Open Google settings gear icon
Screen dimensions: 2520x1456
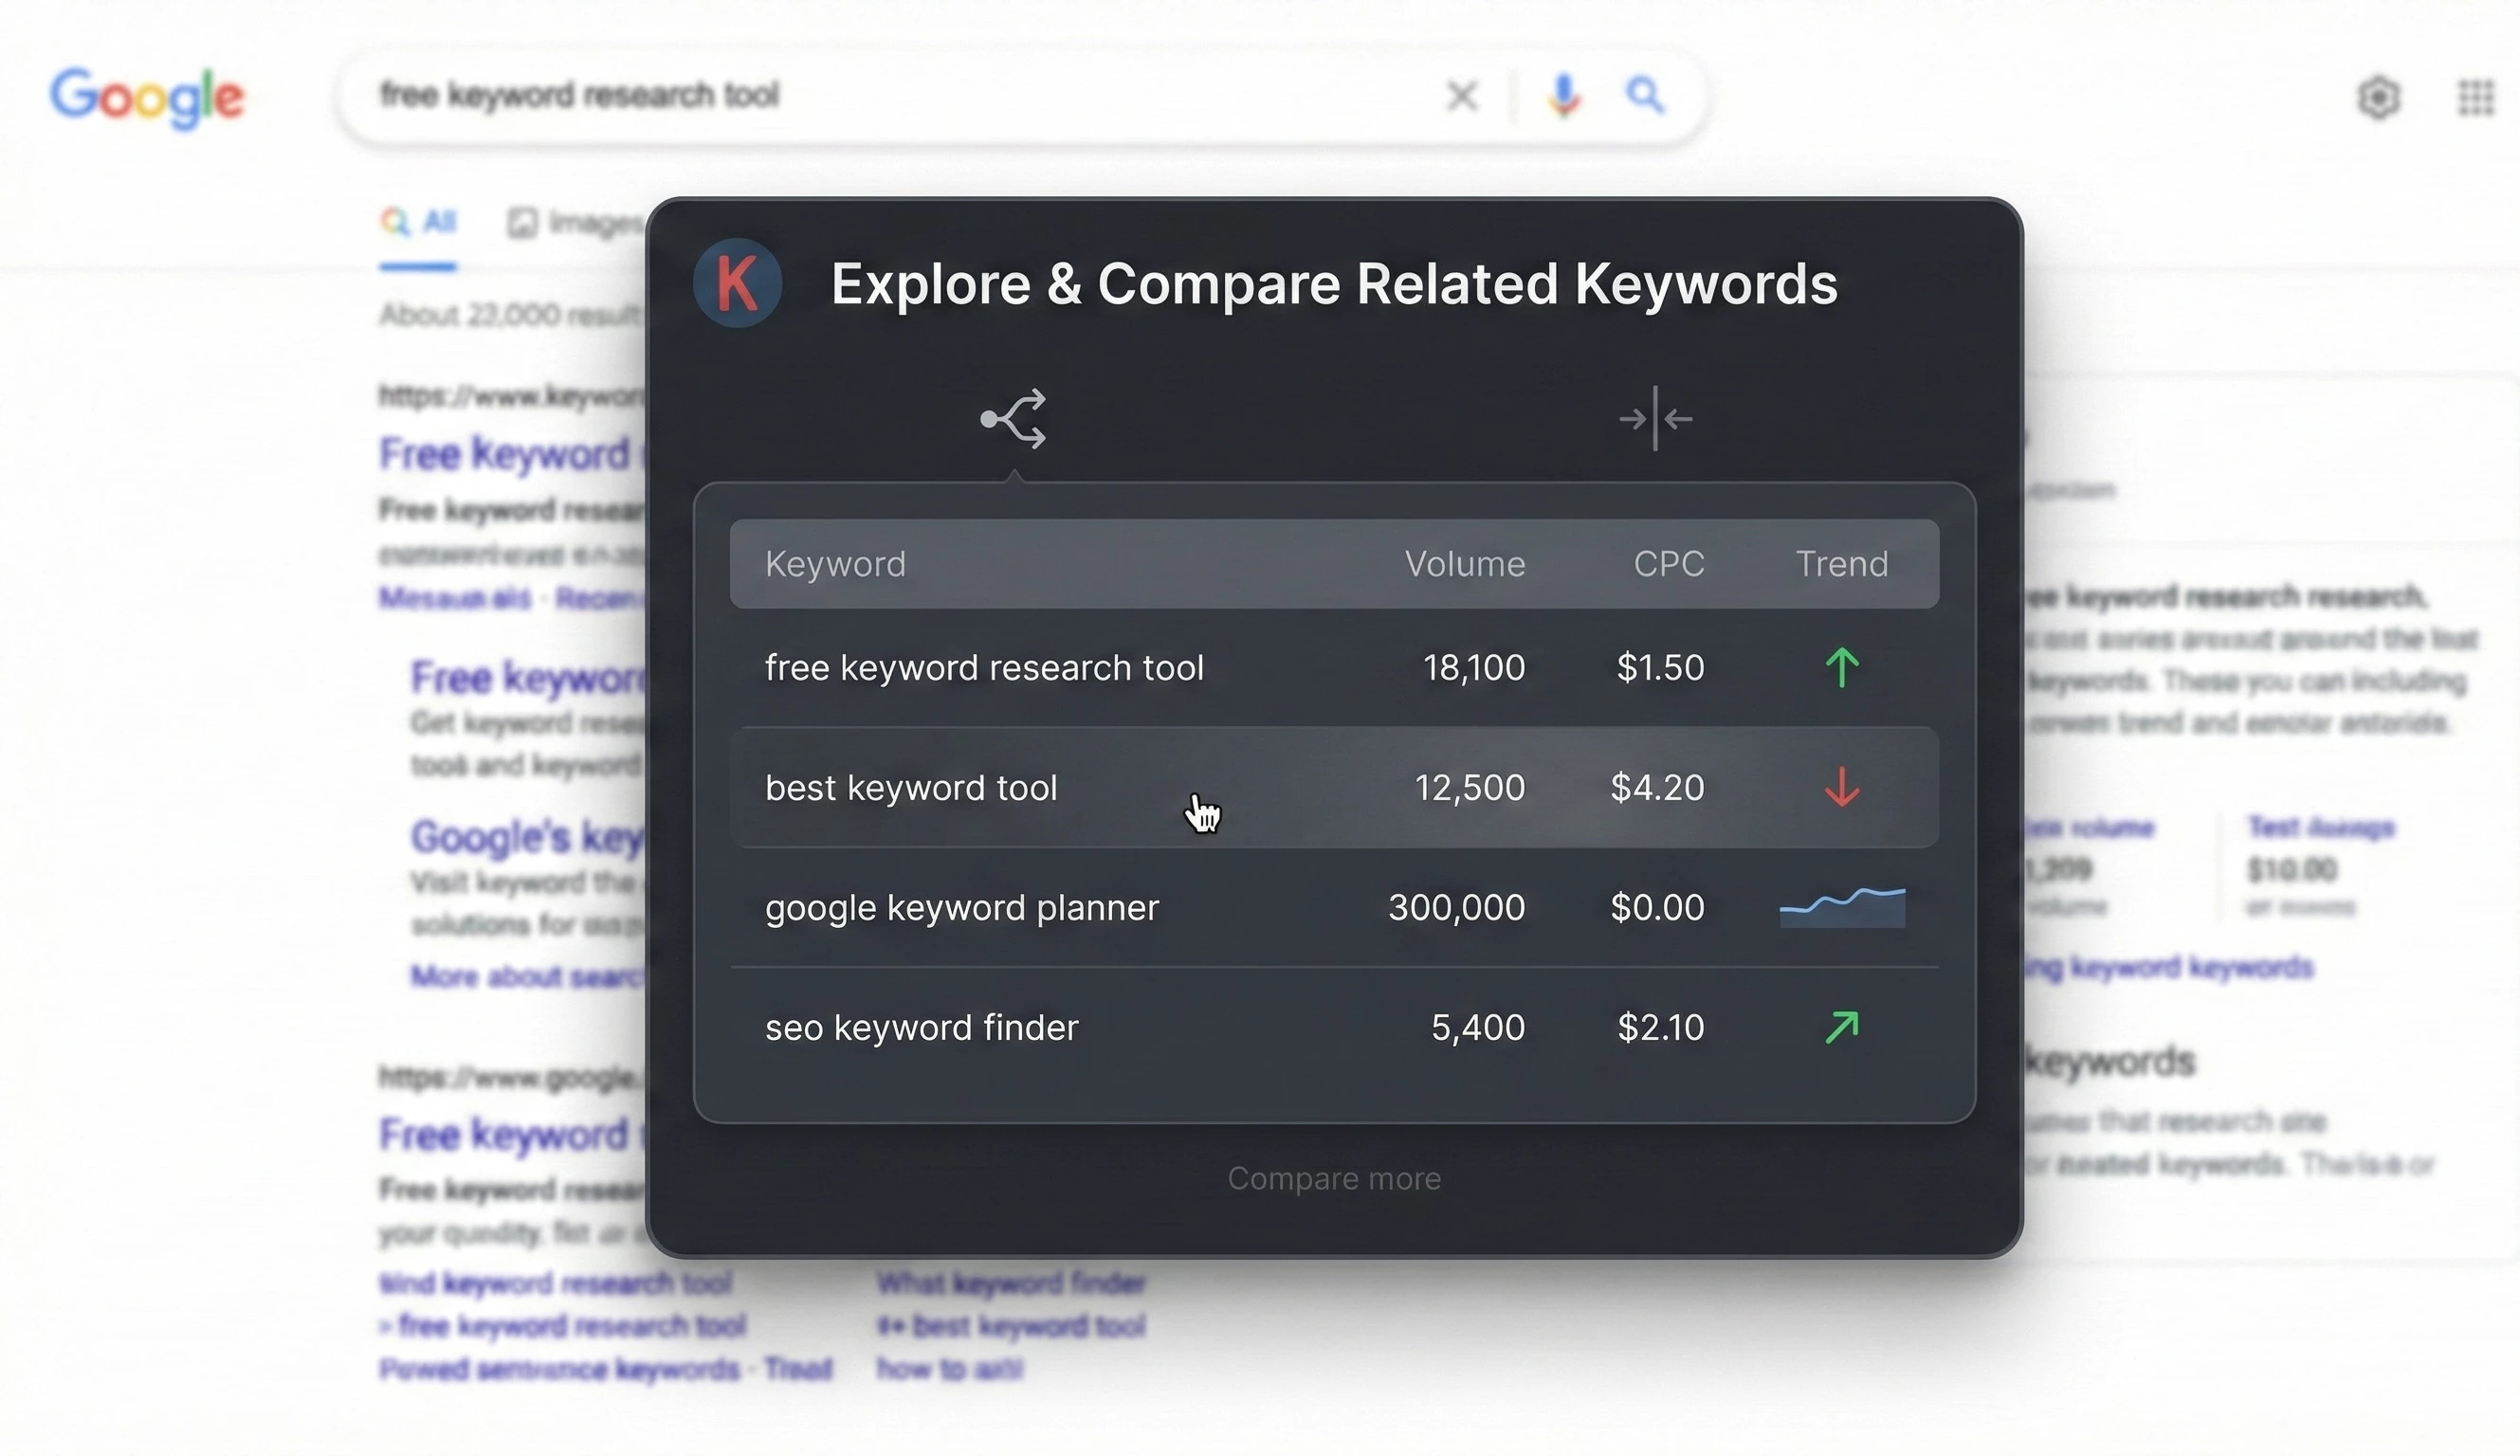point(2379,97)
